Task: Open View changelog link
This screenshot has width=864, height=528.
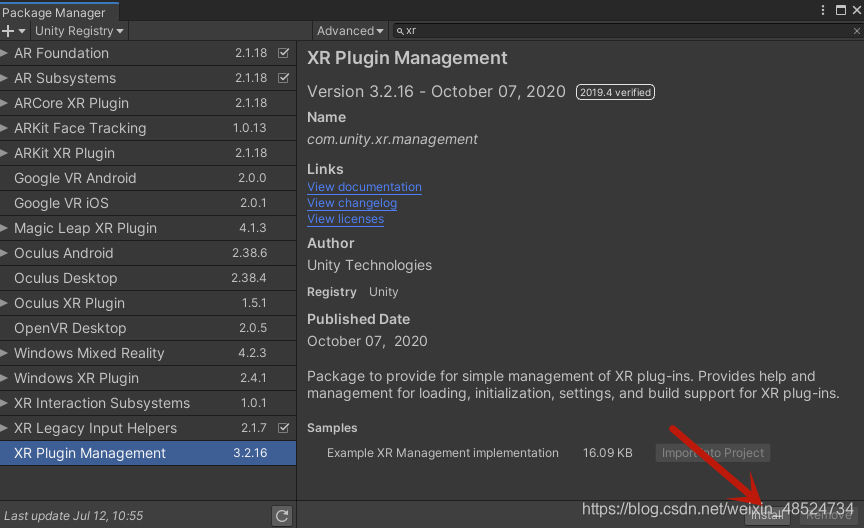Action: click(x=352, y=203)
